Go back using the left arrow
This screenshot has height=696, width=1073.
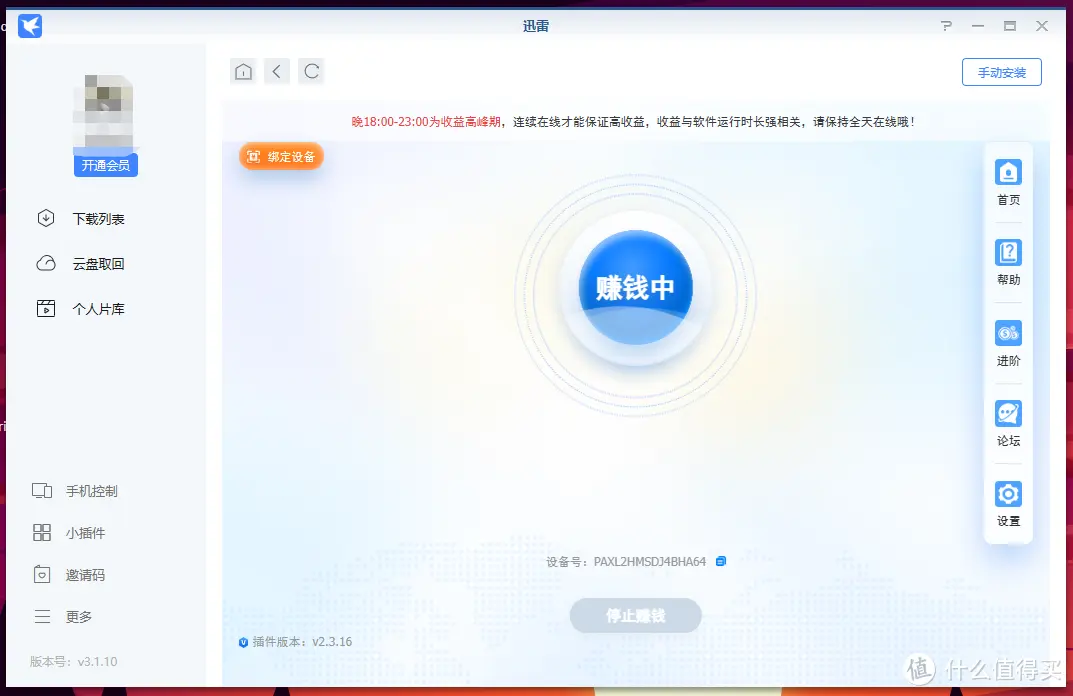pos(277,71)
